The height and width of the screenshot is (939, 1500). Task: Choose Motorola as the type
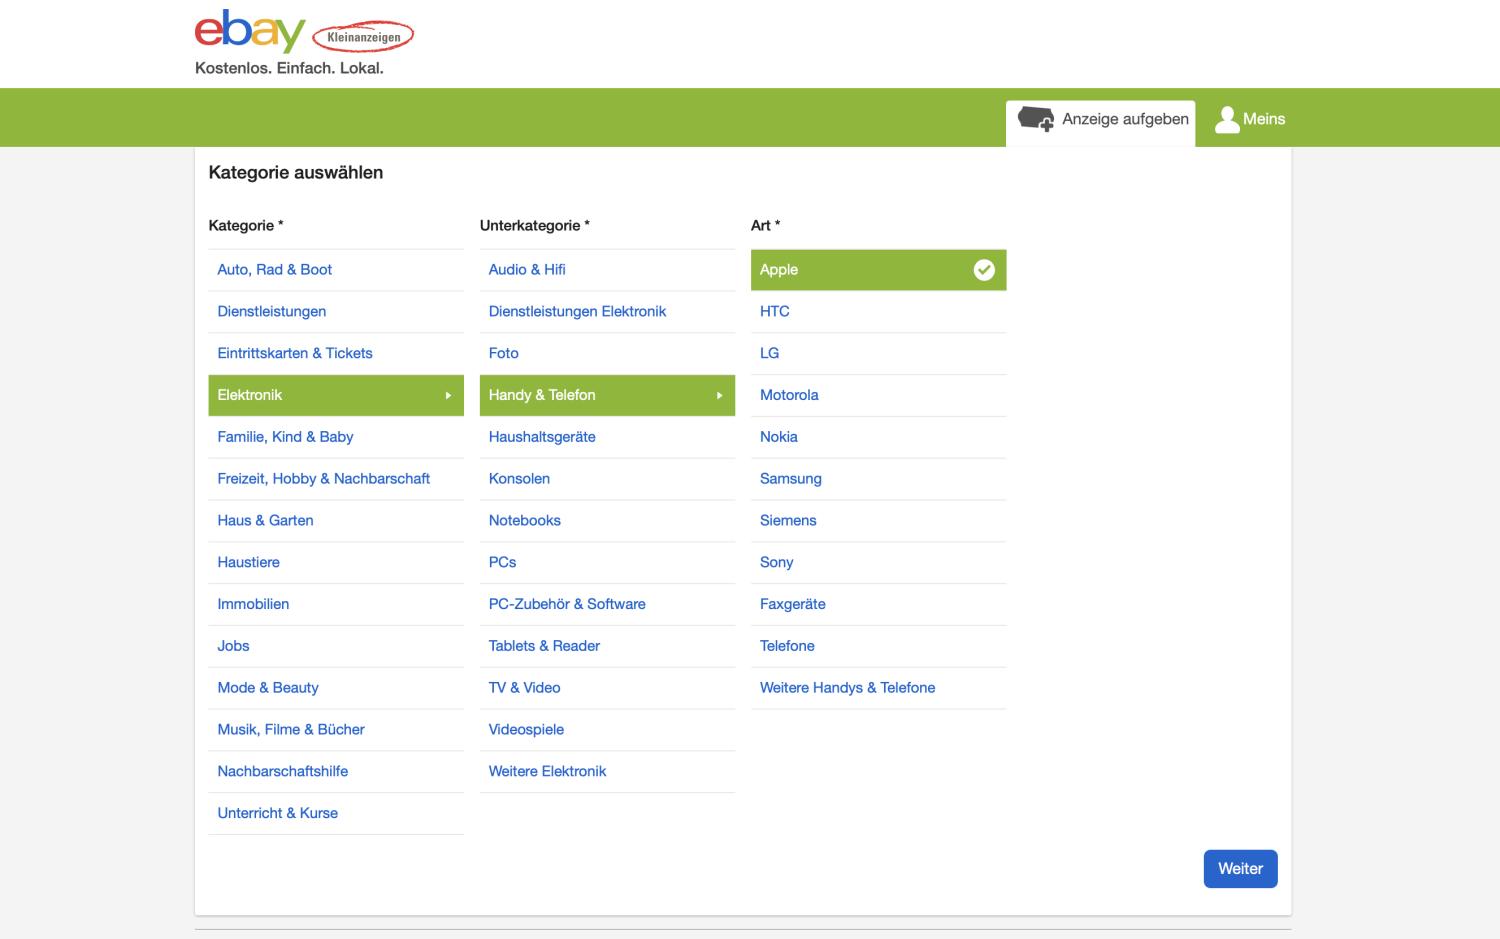[878, 395]
